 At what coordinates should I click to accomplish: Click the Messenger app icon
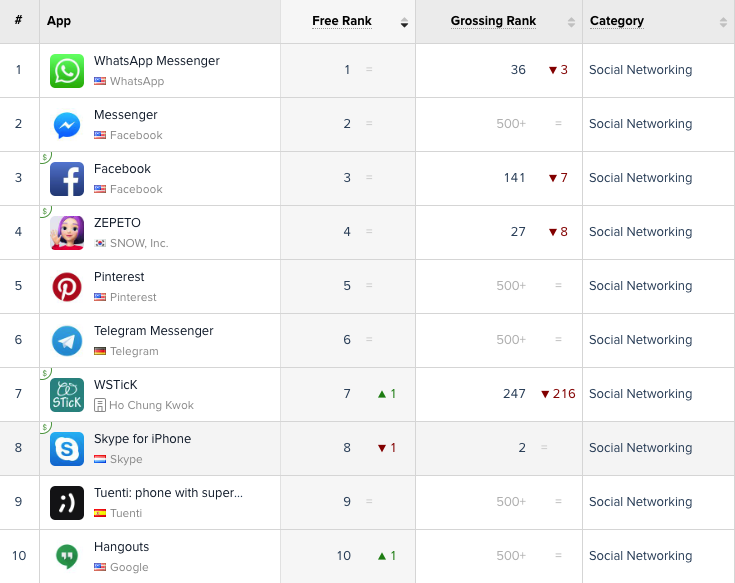67,125
